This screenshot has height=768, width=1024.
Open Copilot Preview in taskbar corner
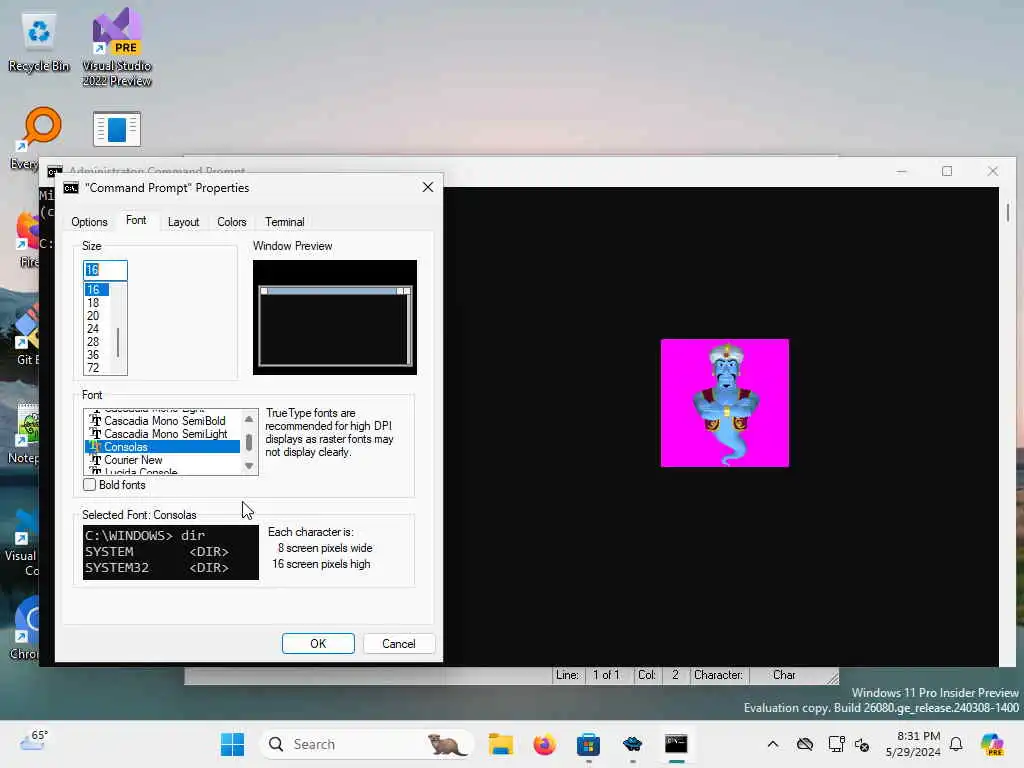[992, 744]
